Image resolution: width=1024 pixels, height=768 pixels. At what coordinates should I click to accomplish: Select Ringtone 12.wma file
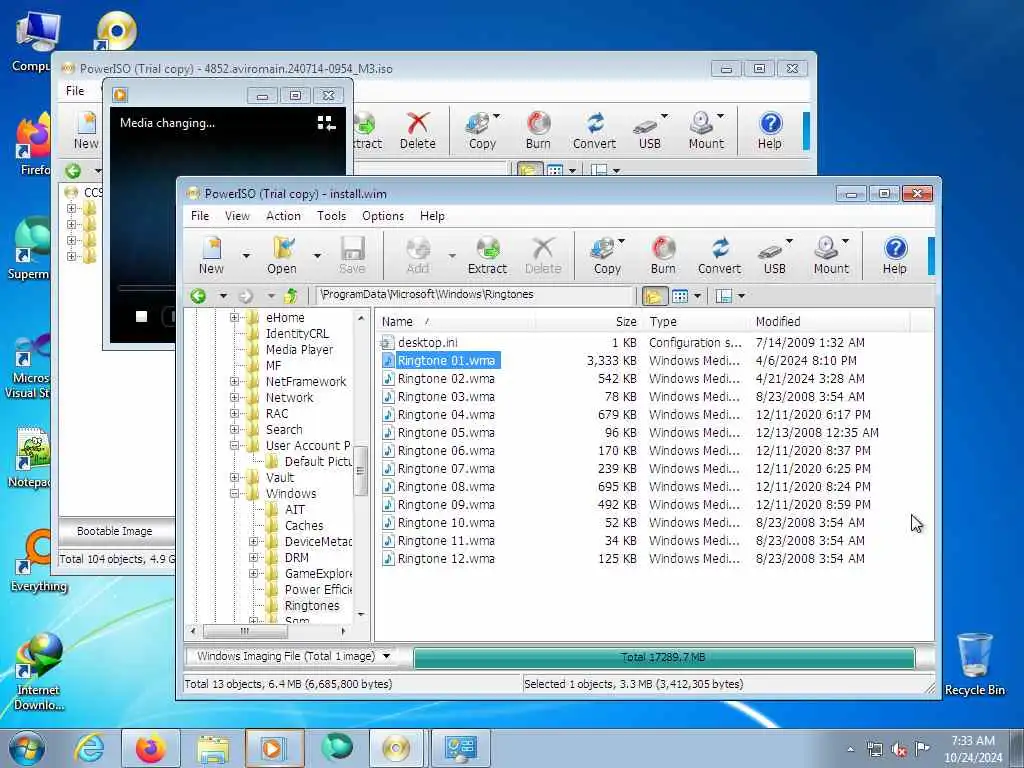446,559
